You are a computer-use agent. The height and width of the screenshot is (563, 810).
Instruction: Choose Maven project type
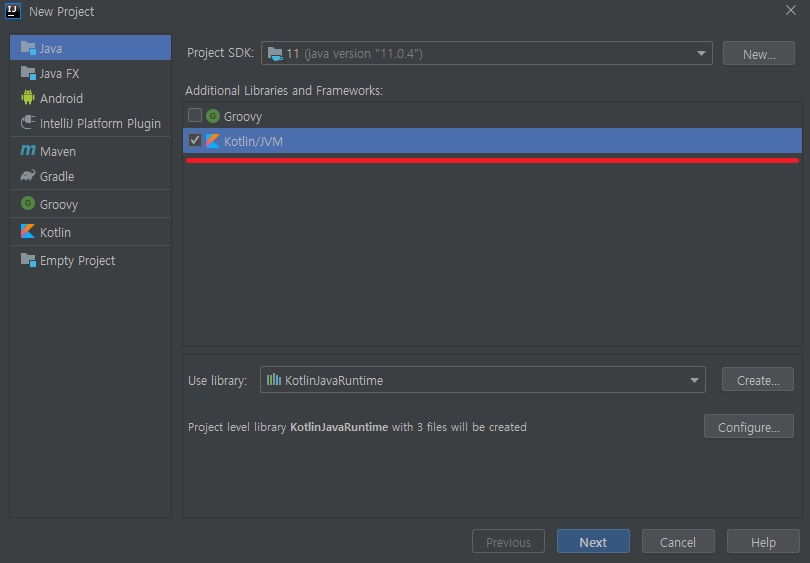point(90,151)
